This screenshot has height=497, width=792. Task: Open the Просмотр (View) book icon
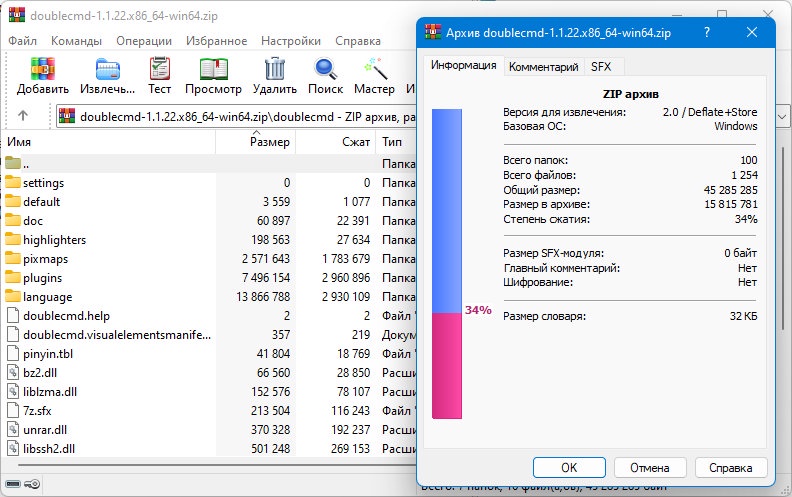pos(214,69)
